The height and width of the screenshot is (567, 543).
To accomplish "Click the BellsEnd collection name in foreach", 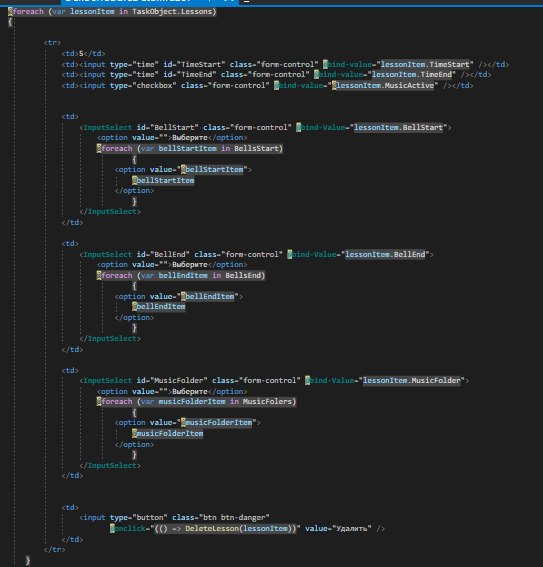I will tap(243, 275).
